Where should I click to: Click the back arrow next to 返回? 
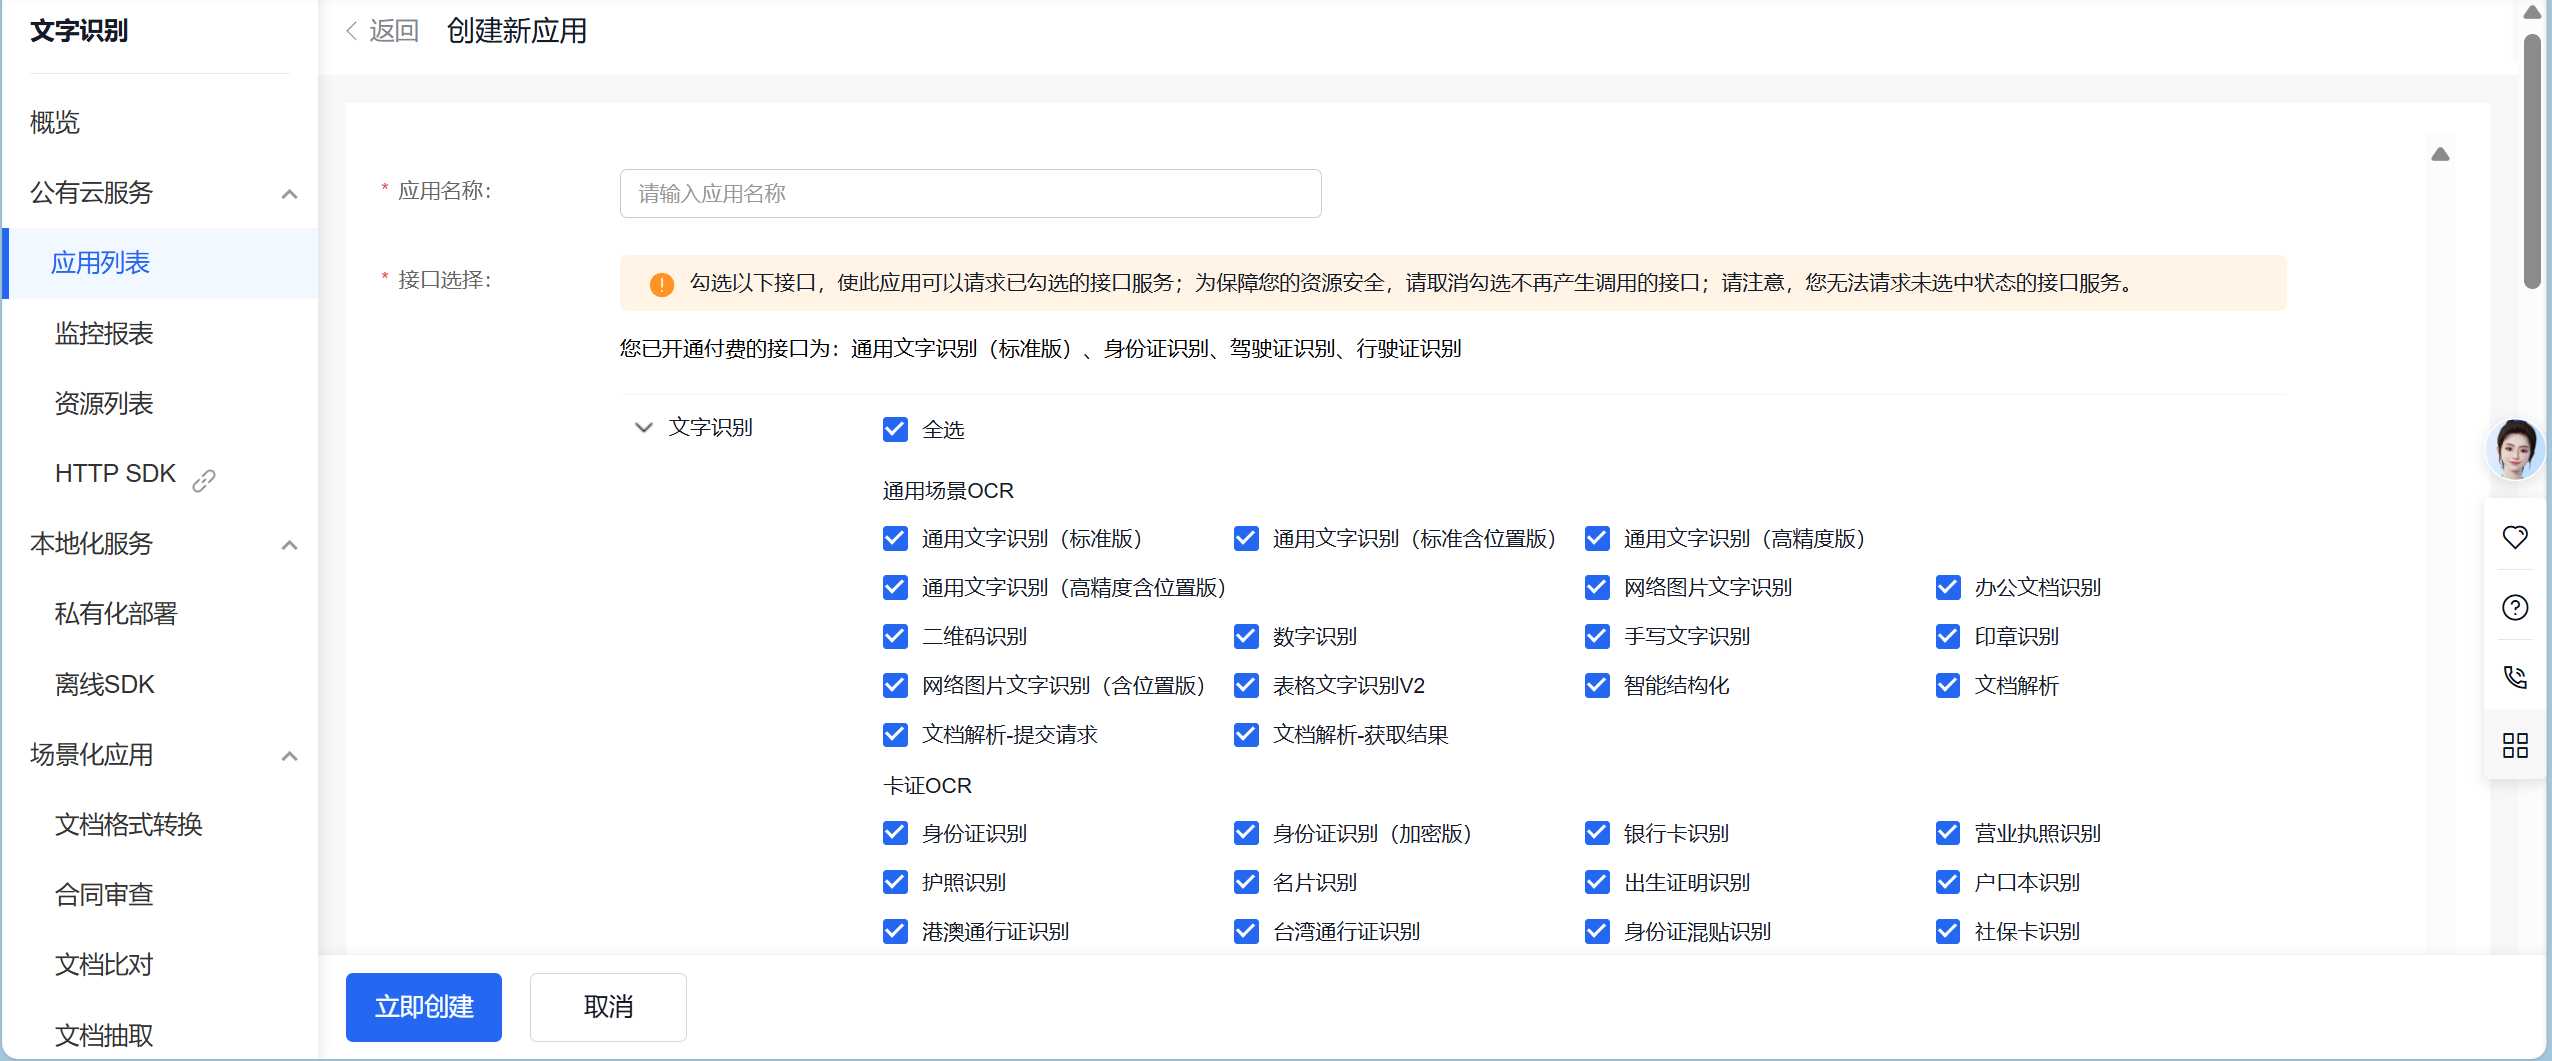351,31
